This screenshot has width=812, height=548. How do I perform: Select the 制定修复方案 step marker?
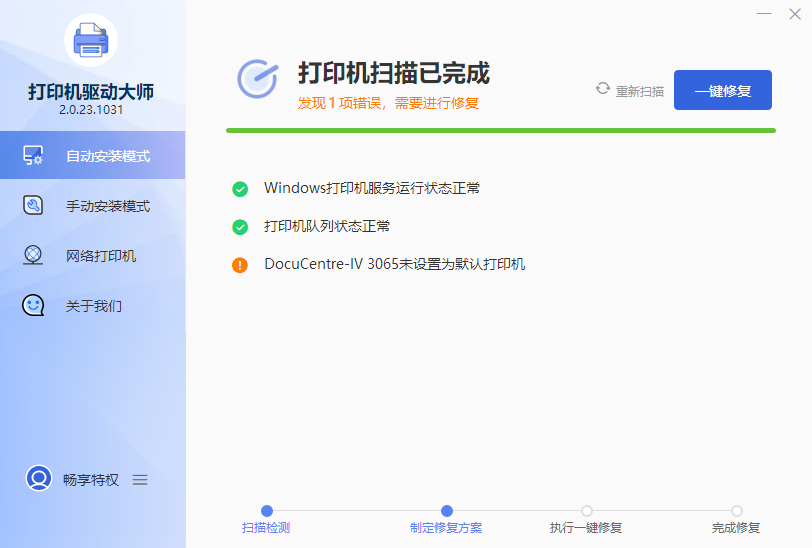pos(446,511)
